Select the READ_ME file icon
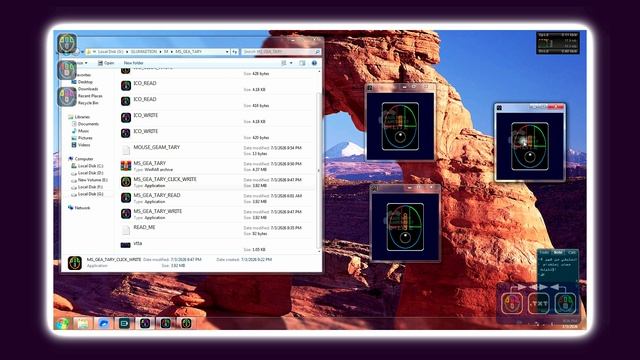The width and height of the screenshot is (640, 360). click(126, 230)
